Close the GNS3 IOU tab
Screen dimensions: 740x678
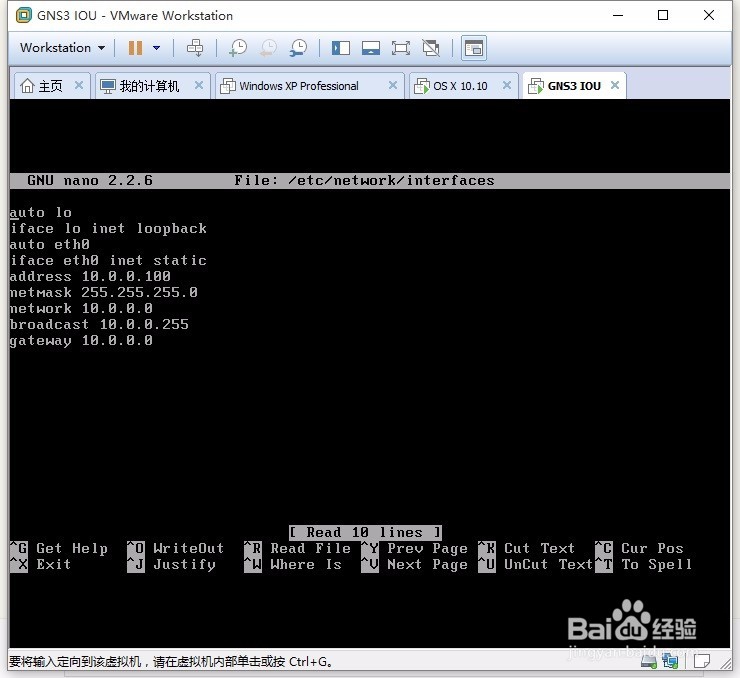click(615, 85)
